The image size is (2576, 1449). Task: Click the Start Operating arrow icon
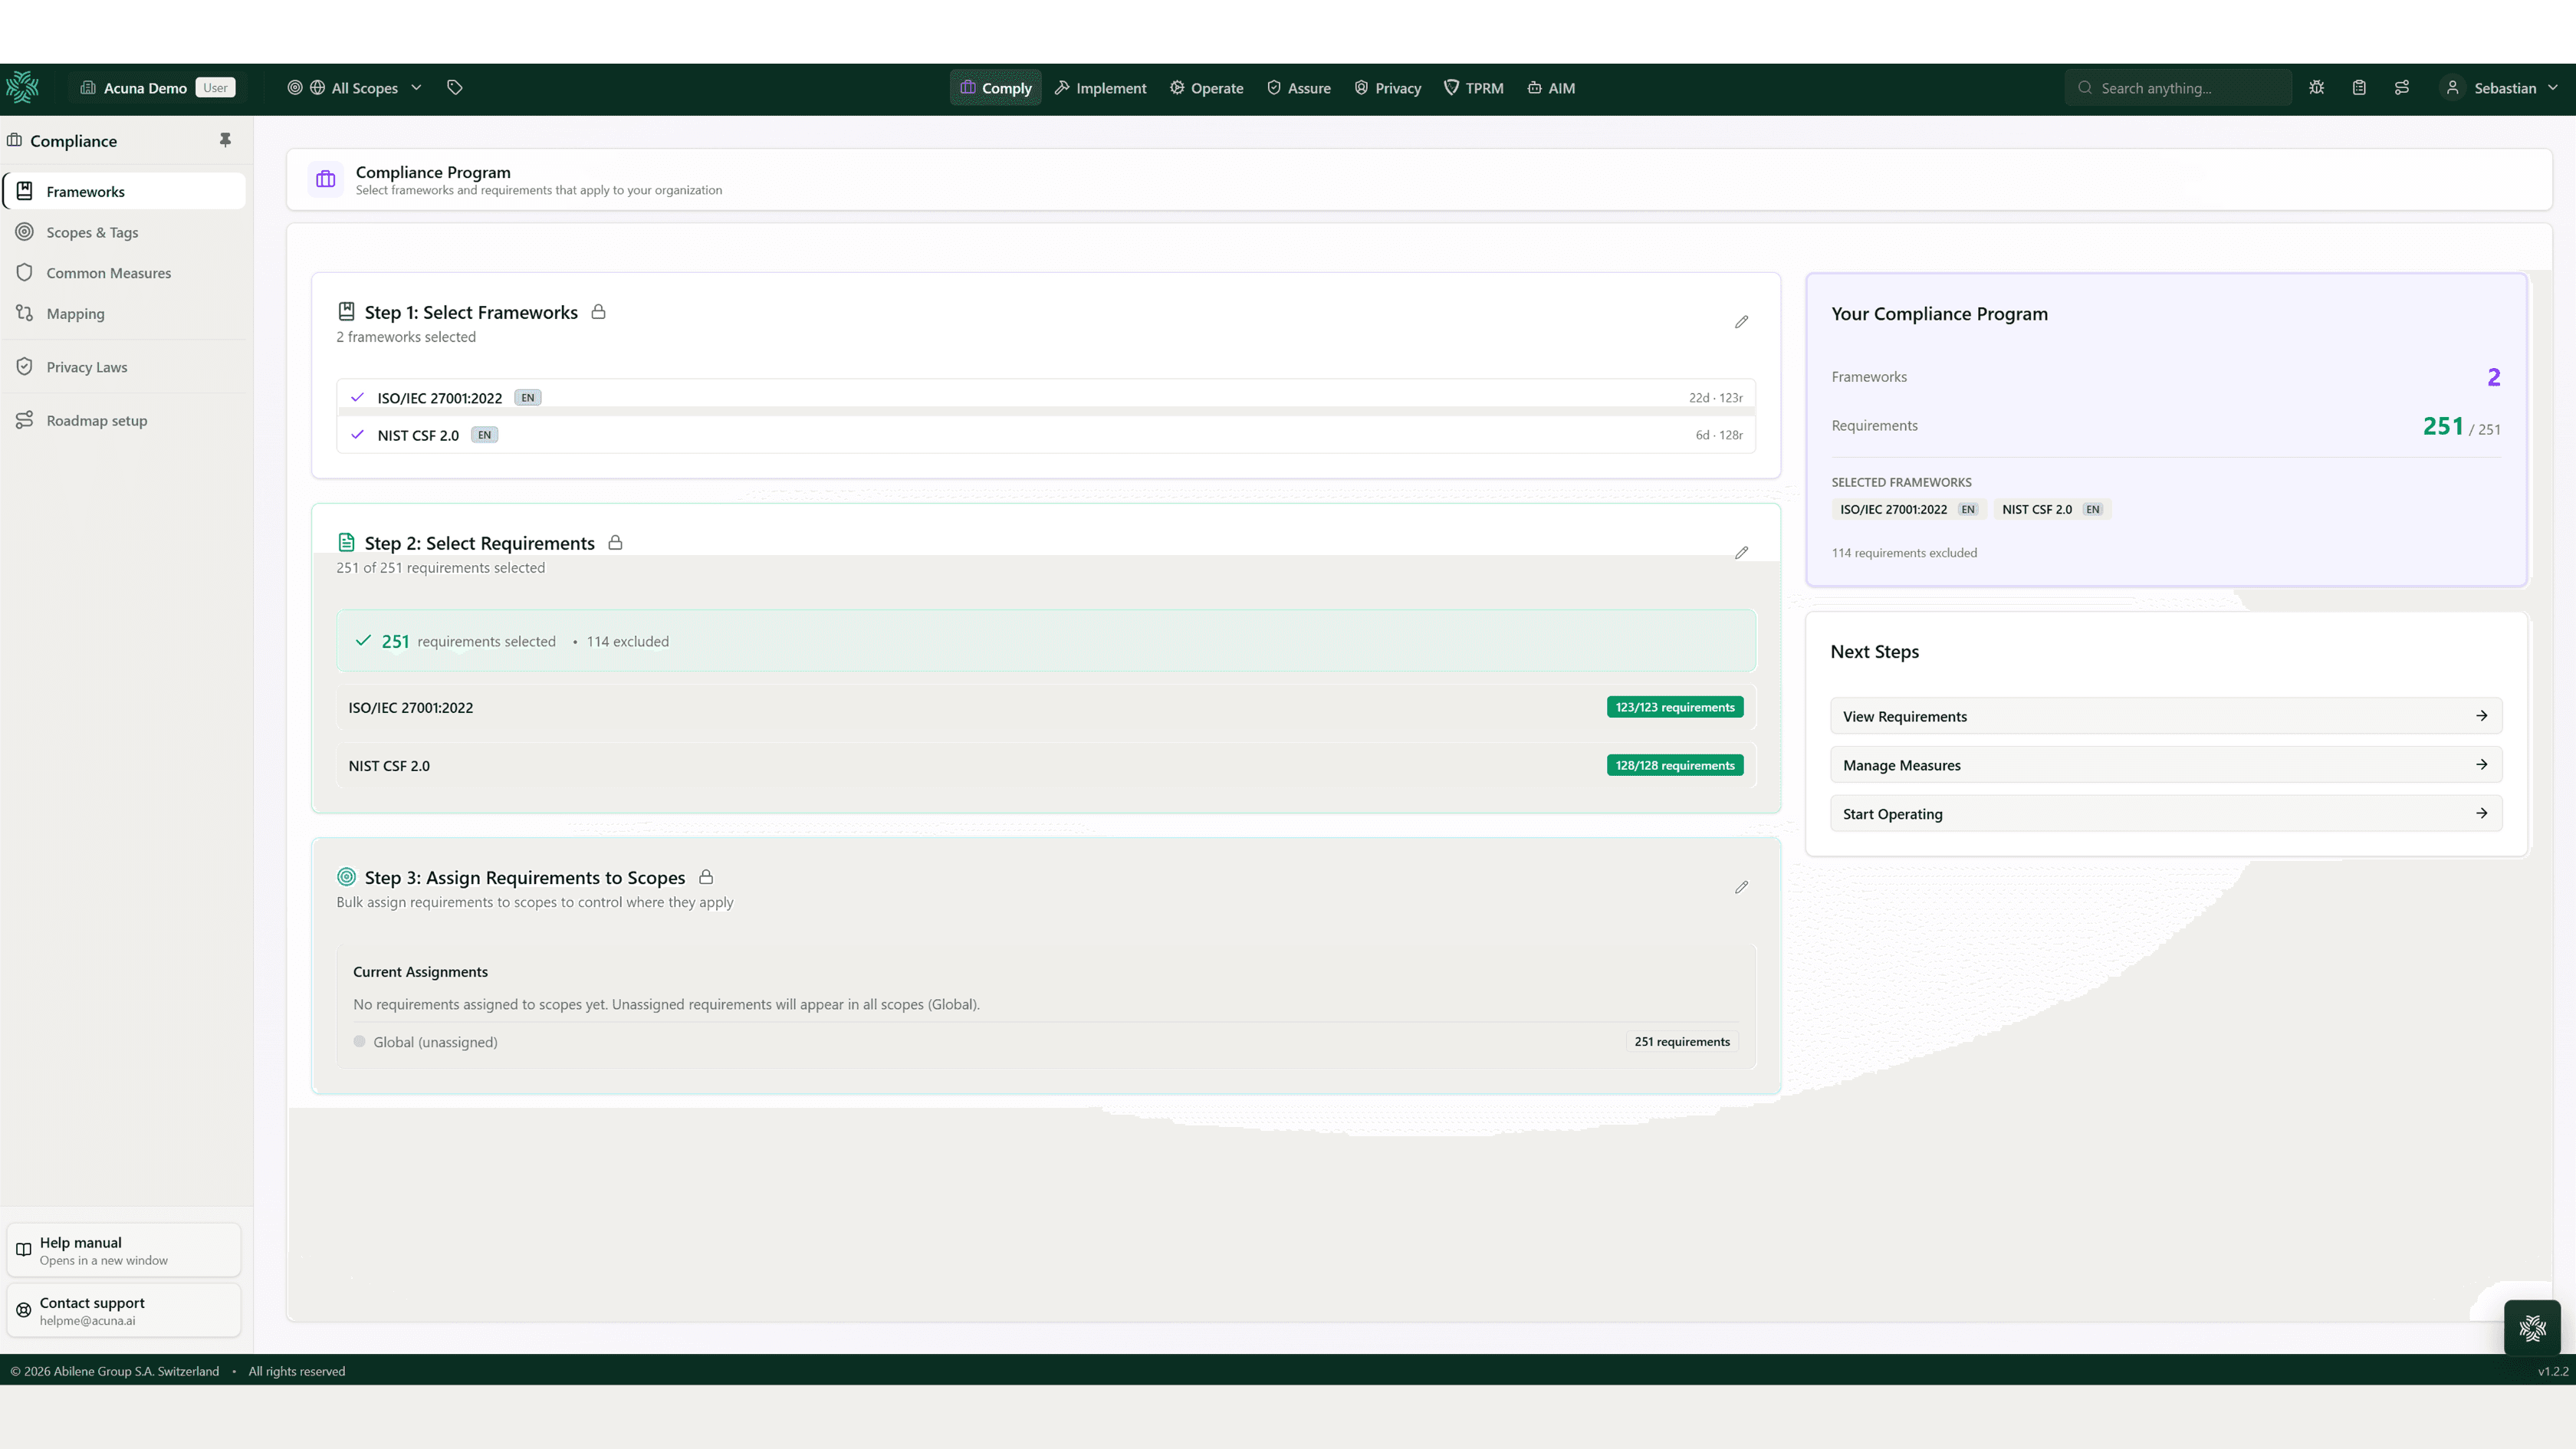2481,814
